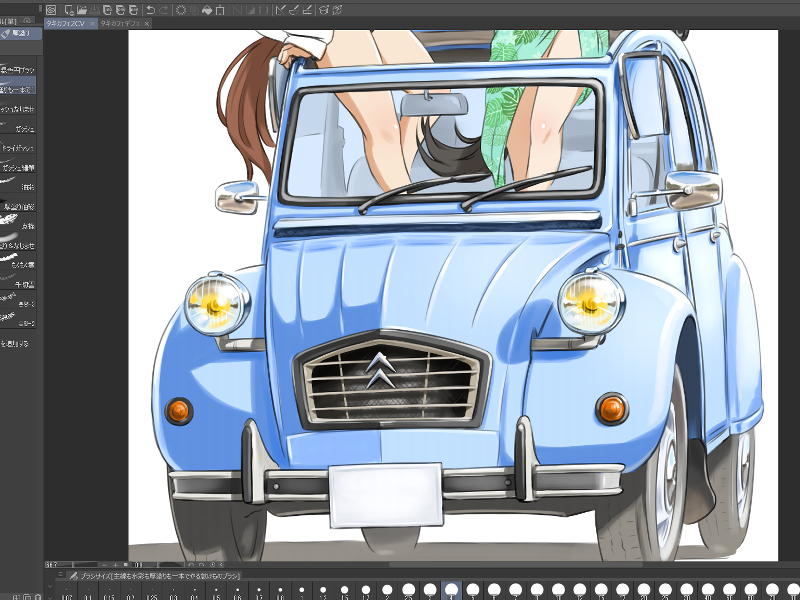Click the horizontal canvas scrollbar
Viewport: 800px width, 600px height.
click(x=515, y=564)
